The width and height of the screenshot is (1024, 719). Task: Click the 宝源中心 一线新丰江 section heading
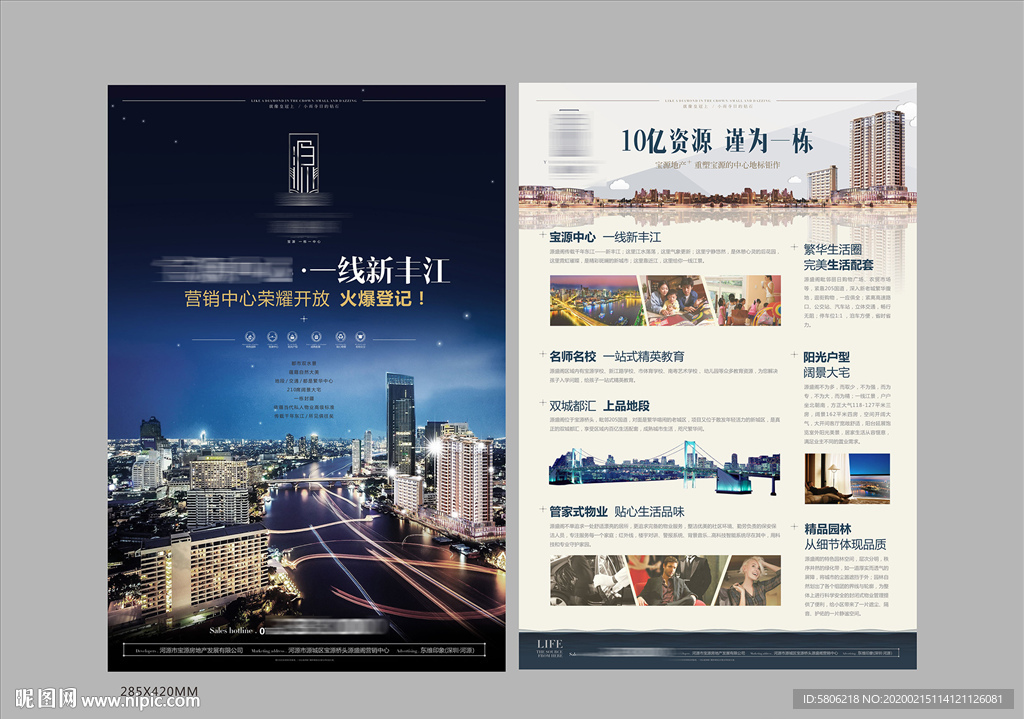point(605,237)
